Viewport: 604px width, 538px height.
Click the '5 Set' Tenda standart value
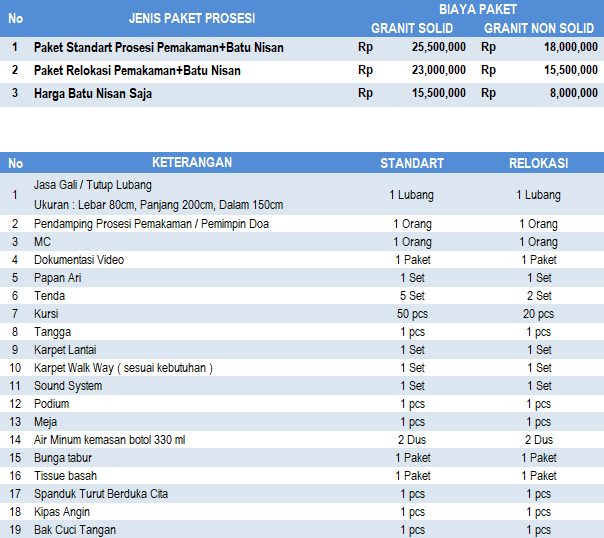tap(412, 296)
